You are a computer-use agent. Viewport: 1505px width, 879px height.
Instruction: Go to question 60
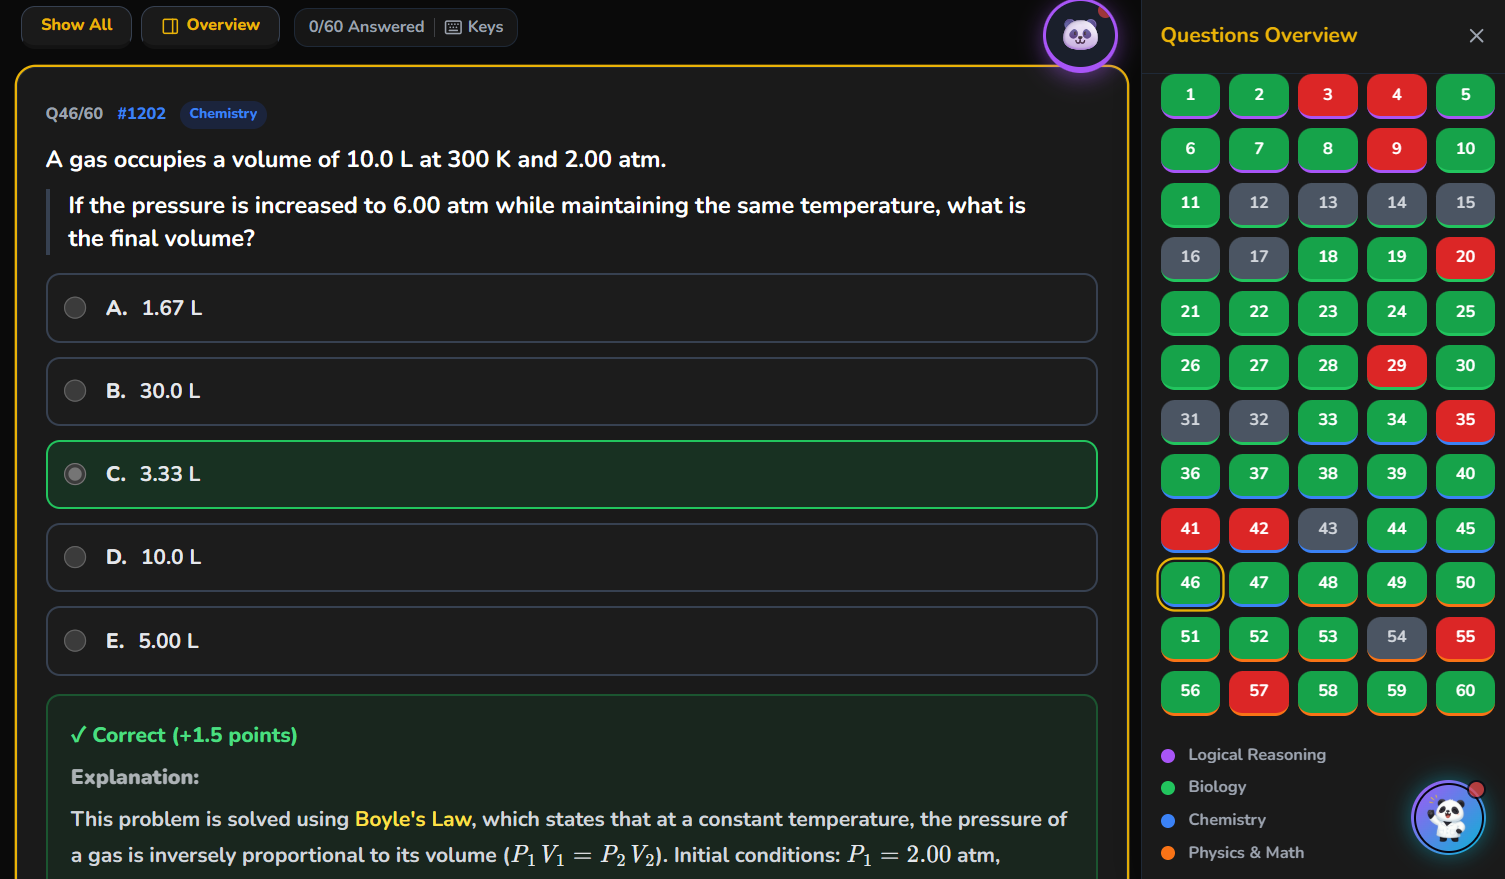point(1465,691)
